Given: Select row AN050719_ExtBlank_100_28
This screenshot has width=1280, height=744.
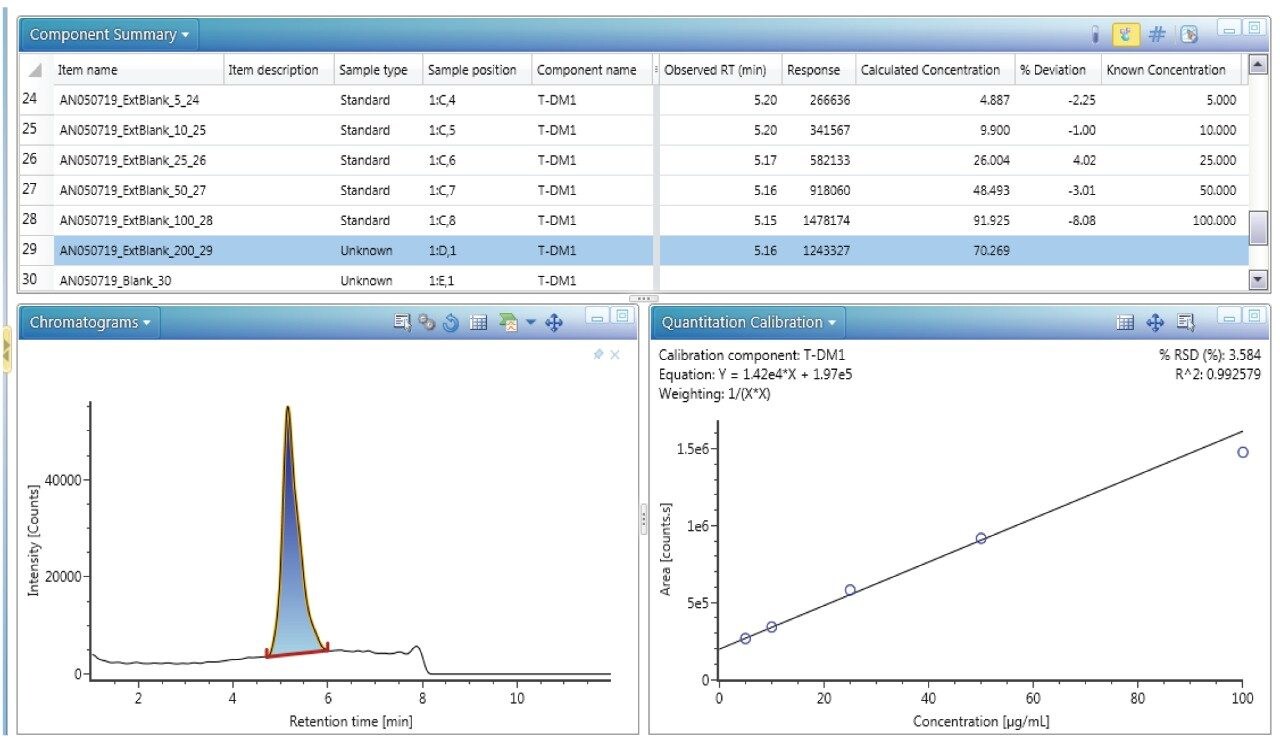Looking at the screenshot, I should [634, 220].
